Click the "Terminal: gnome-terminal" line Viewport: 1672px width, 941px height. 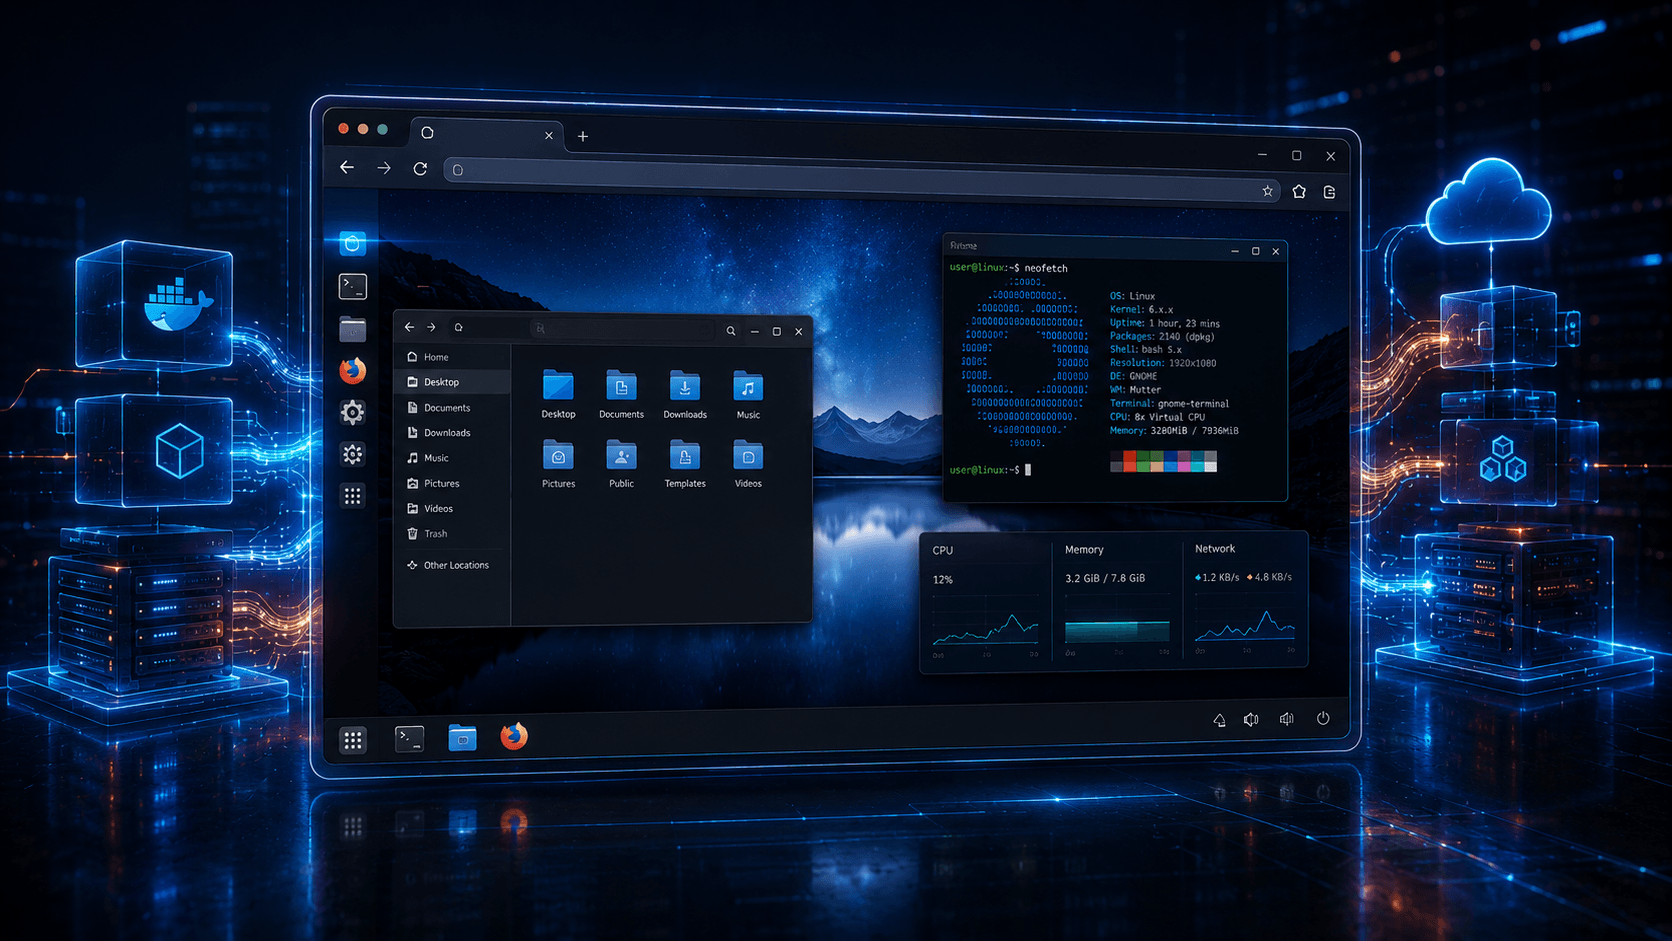click(x=1170, y=403)
